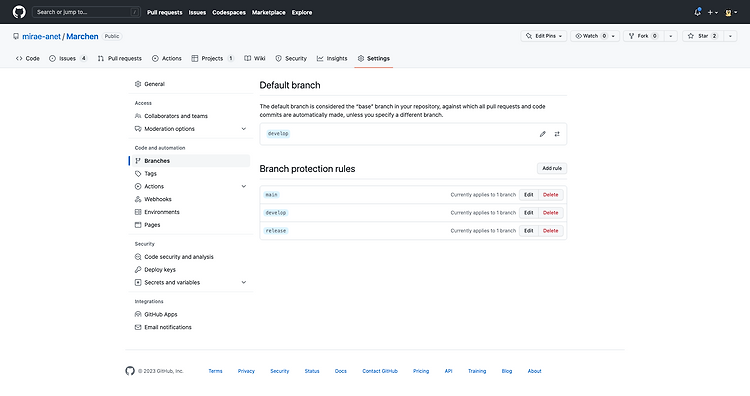The width and height of the screenshot is (750, 396).
Task: Rename default branch with pencil icon
Action: [x=542, y=134]
